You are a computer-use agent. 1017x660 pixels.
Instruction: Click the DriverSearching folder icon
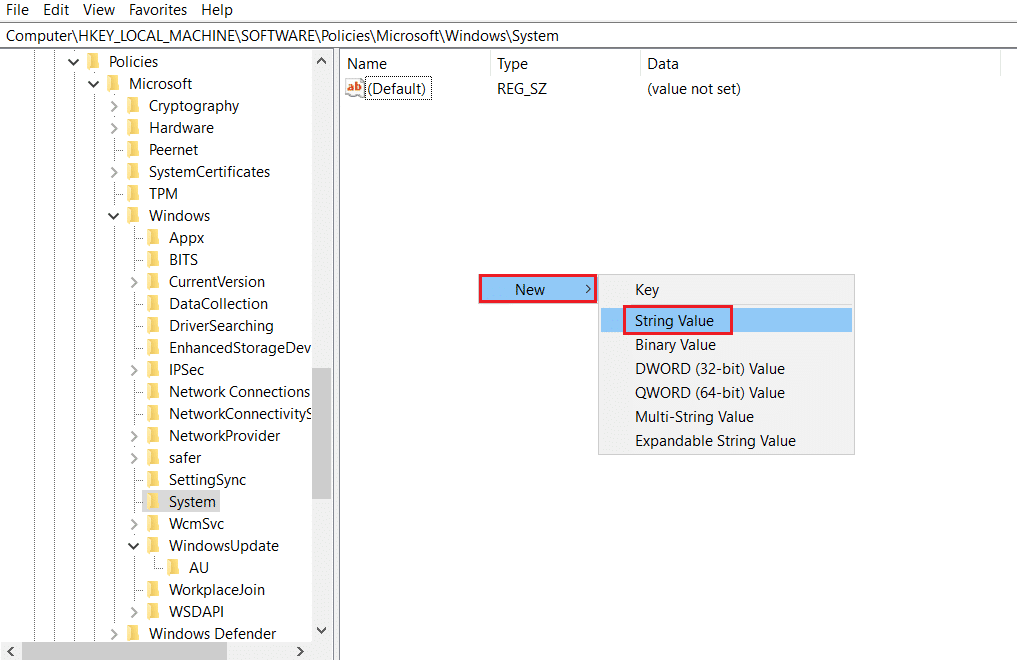154,325
